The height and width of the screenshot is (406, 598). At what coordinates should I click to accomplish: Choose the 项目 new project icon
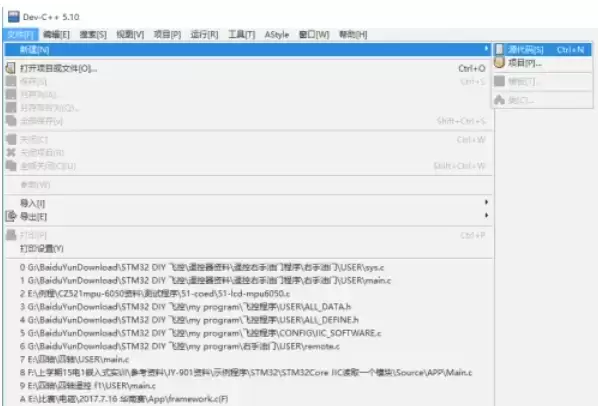point(499,63)
